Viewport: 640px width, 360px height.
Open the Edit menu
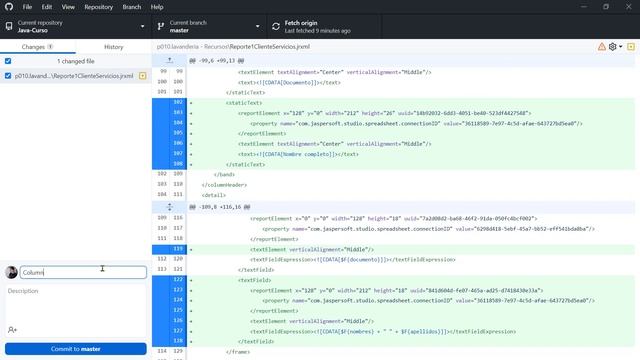[x=47, y=7]
